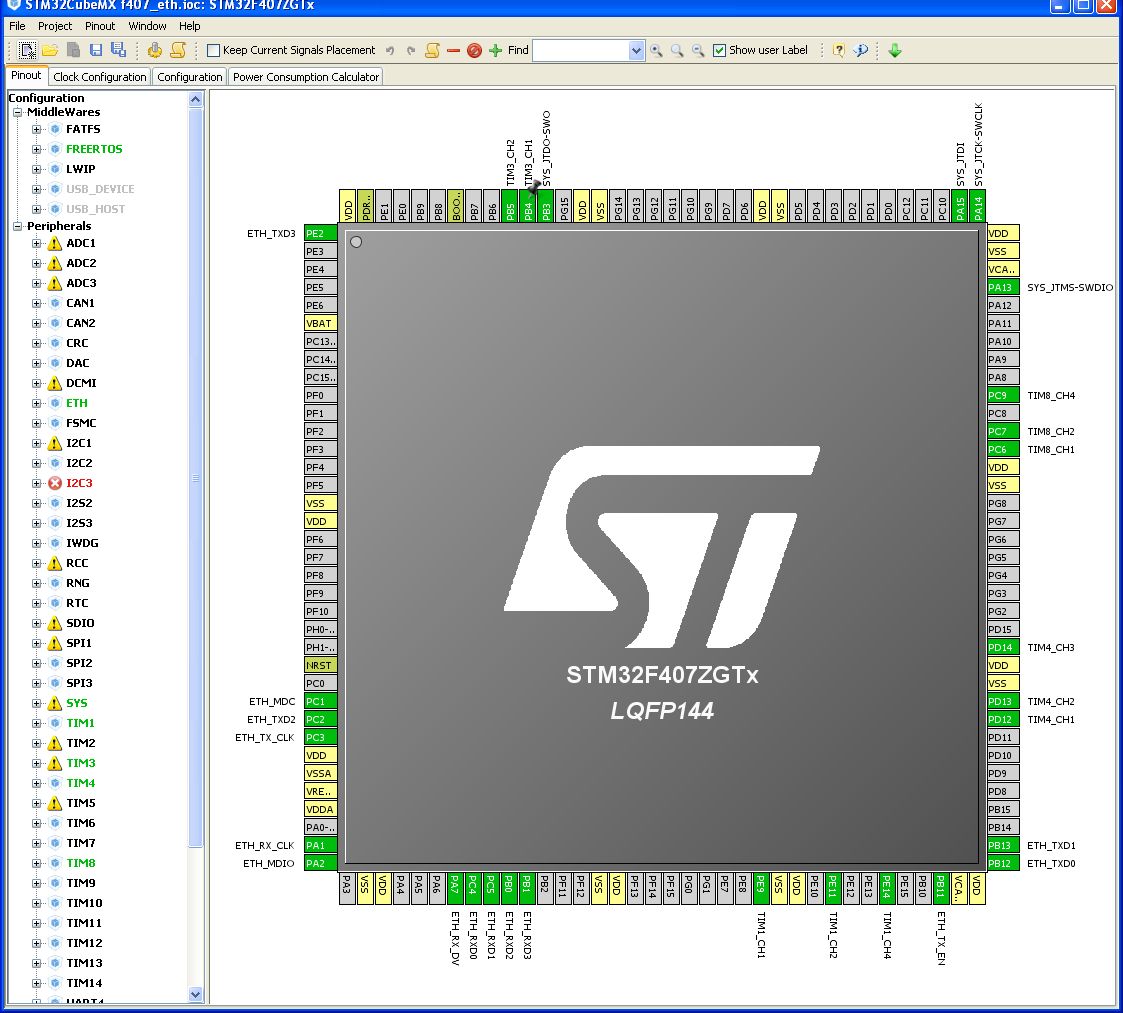1123x1013 pixels.
Task: Click the PE2 pin labeled ETH_TXD3
Action: coord(319,233)
